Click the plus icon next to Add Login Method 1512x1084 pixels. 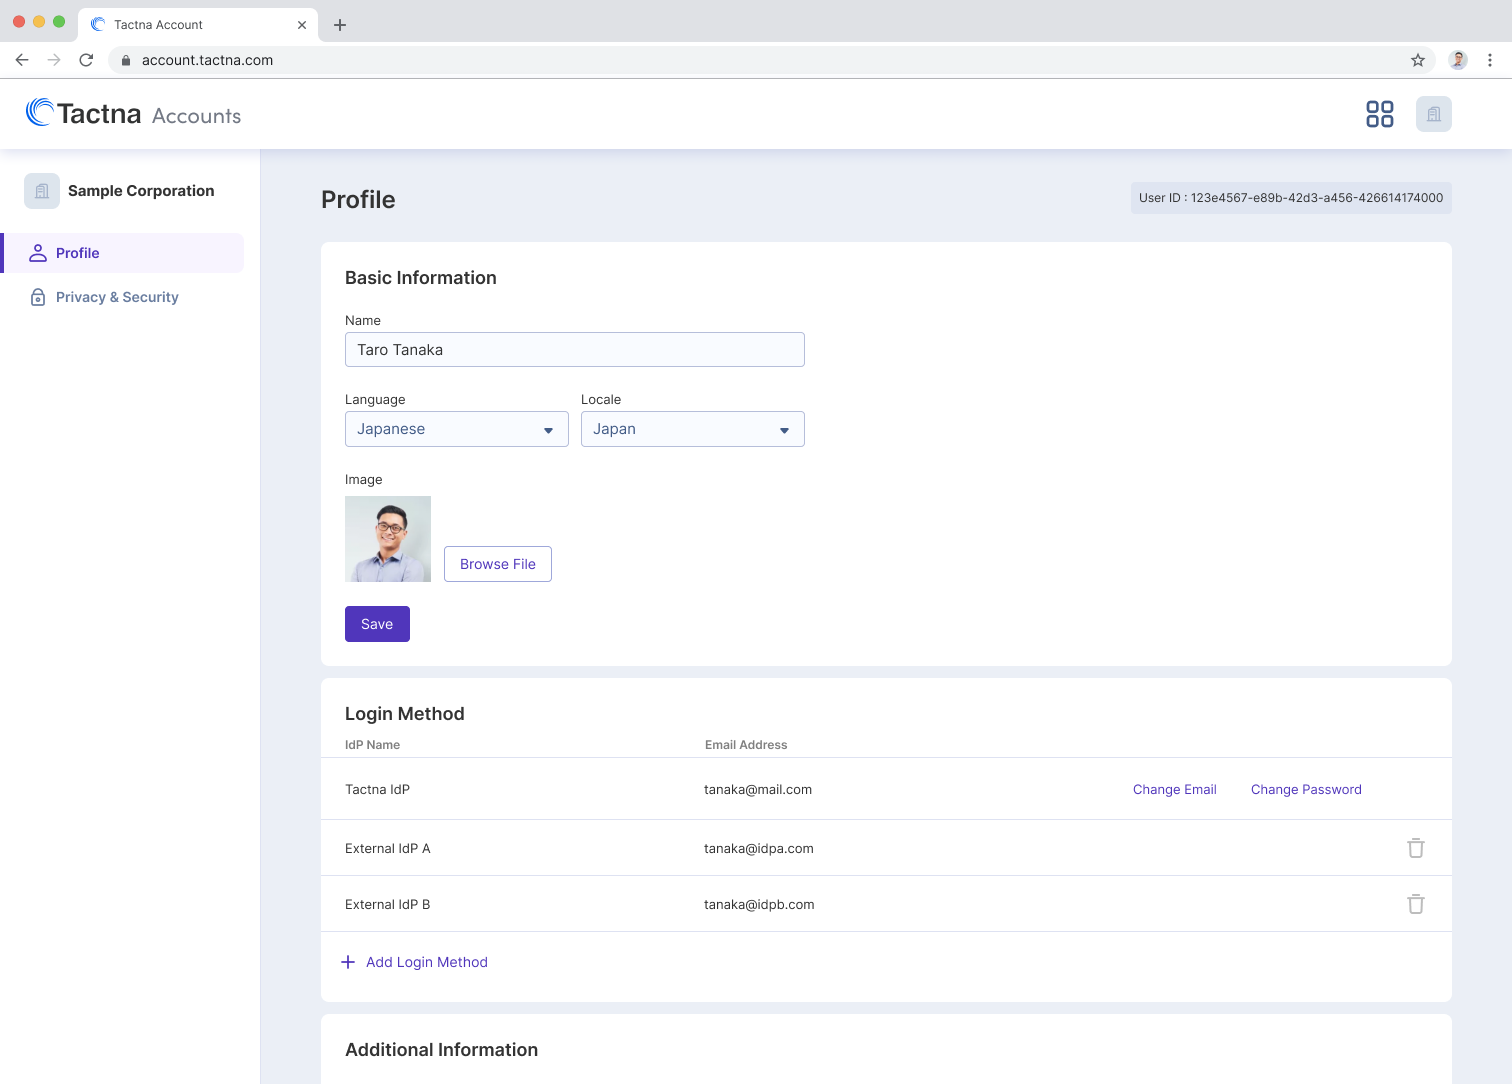pos(347,961)
